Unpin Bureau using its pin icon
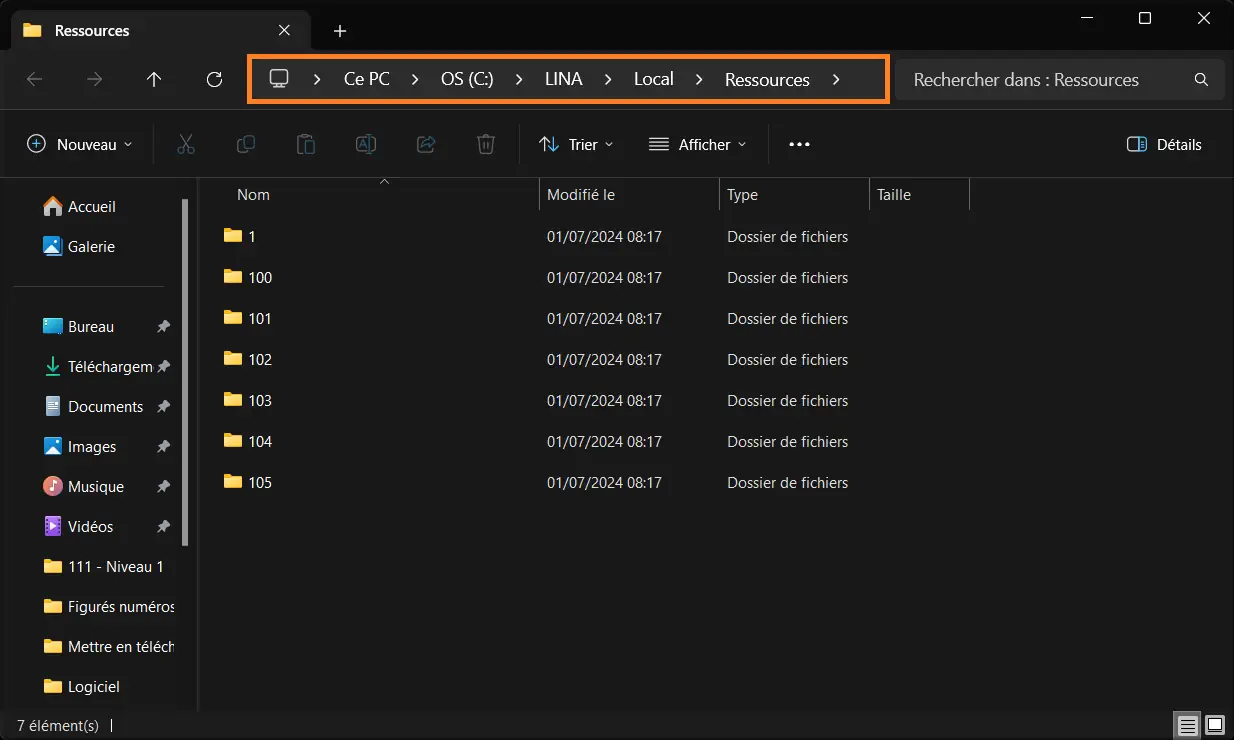This screenshot has height=740, width=1234. [164, 327]
